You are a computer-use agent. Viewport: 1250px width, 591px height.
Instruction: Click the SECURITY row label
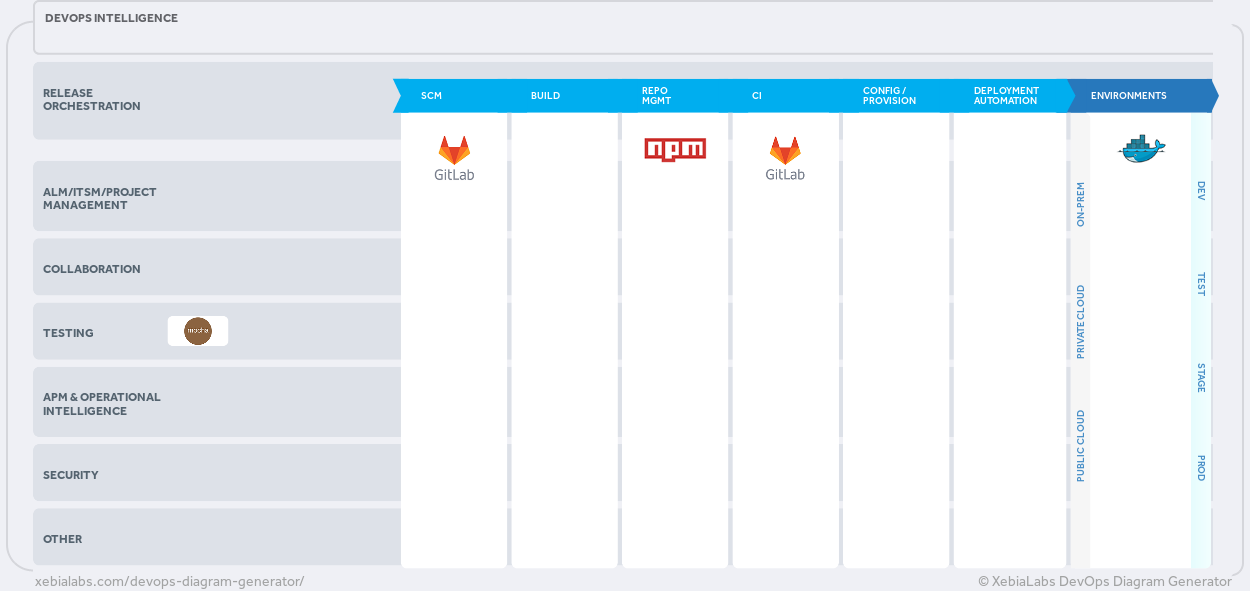click(70, 475)
